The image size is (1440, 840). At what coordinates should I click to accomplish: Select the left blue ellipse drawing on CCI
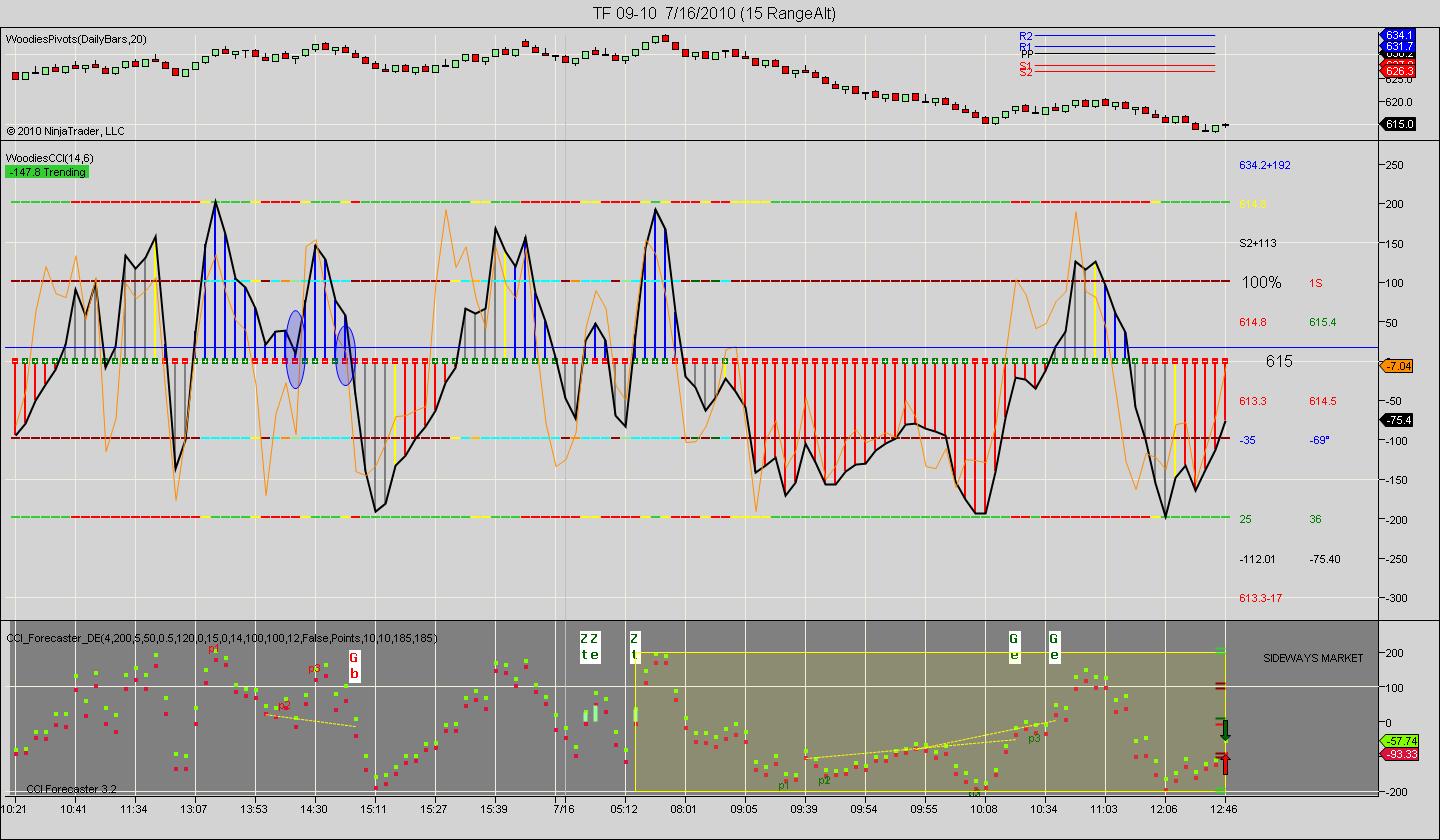(x=295, y=349)
